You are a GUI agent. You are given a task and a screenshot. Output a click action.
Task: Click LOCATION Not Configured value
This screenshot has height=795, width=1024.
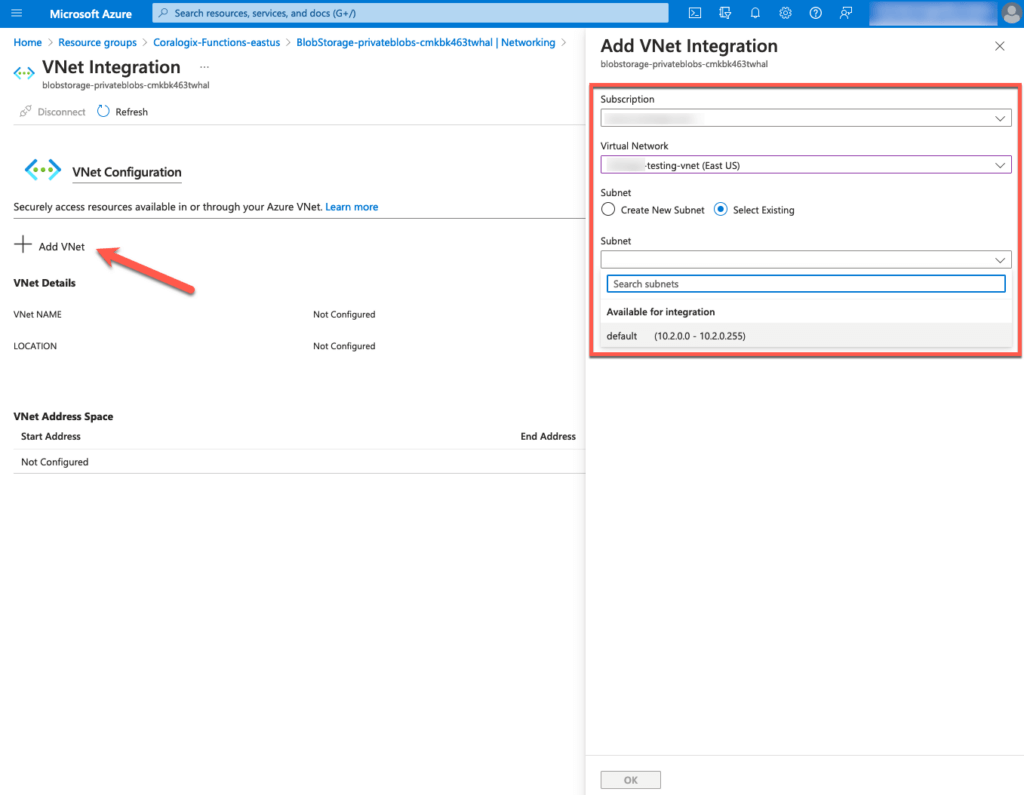pyautogui.click(x=344, y=346)
